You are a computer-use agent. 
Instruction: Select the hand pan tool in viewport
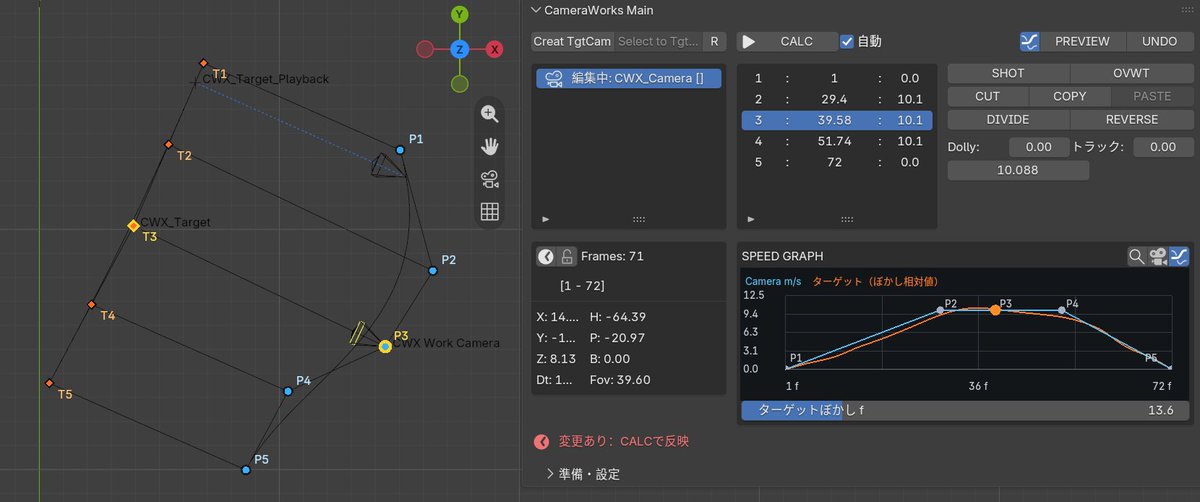[489, 147]
